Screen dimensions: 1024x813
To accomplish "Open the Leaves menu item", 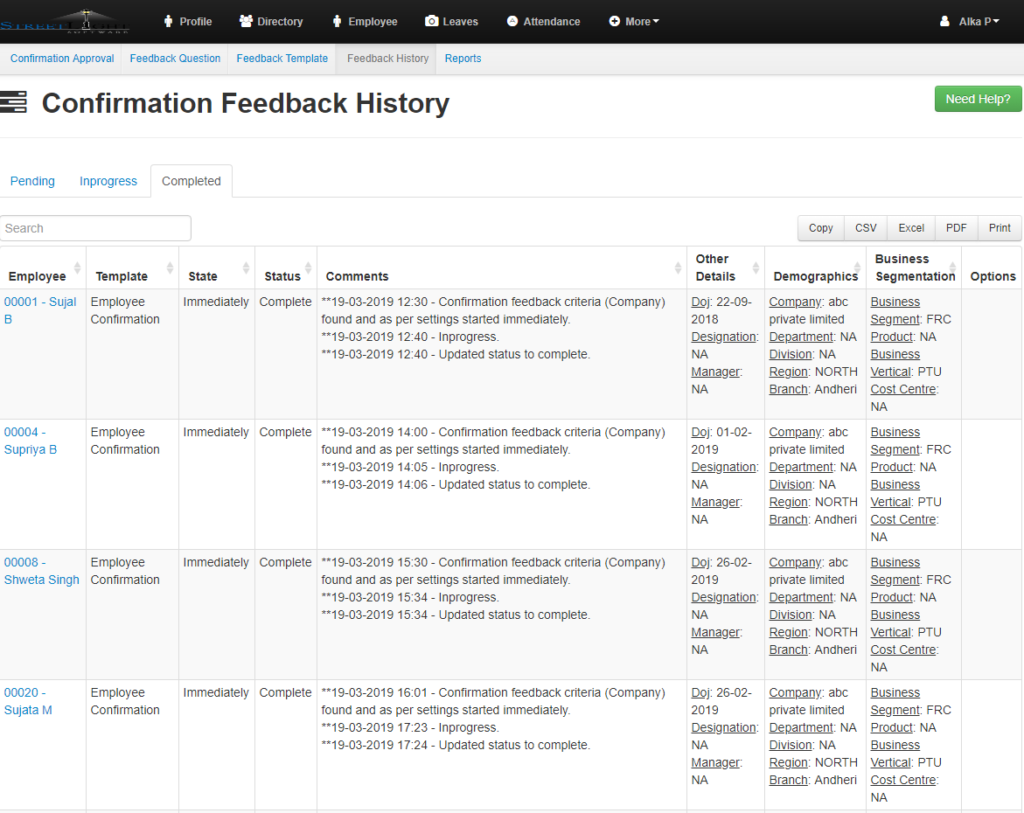I will coord(451,22).
